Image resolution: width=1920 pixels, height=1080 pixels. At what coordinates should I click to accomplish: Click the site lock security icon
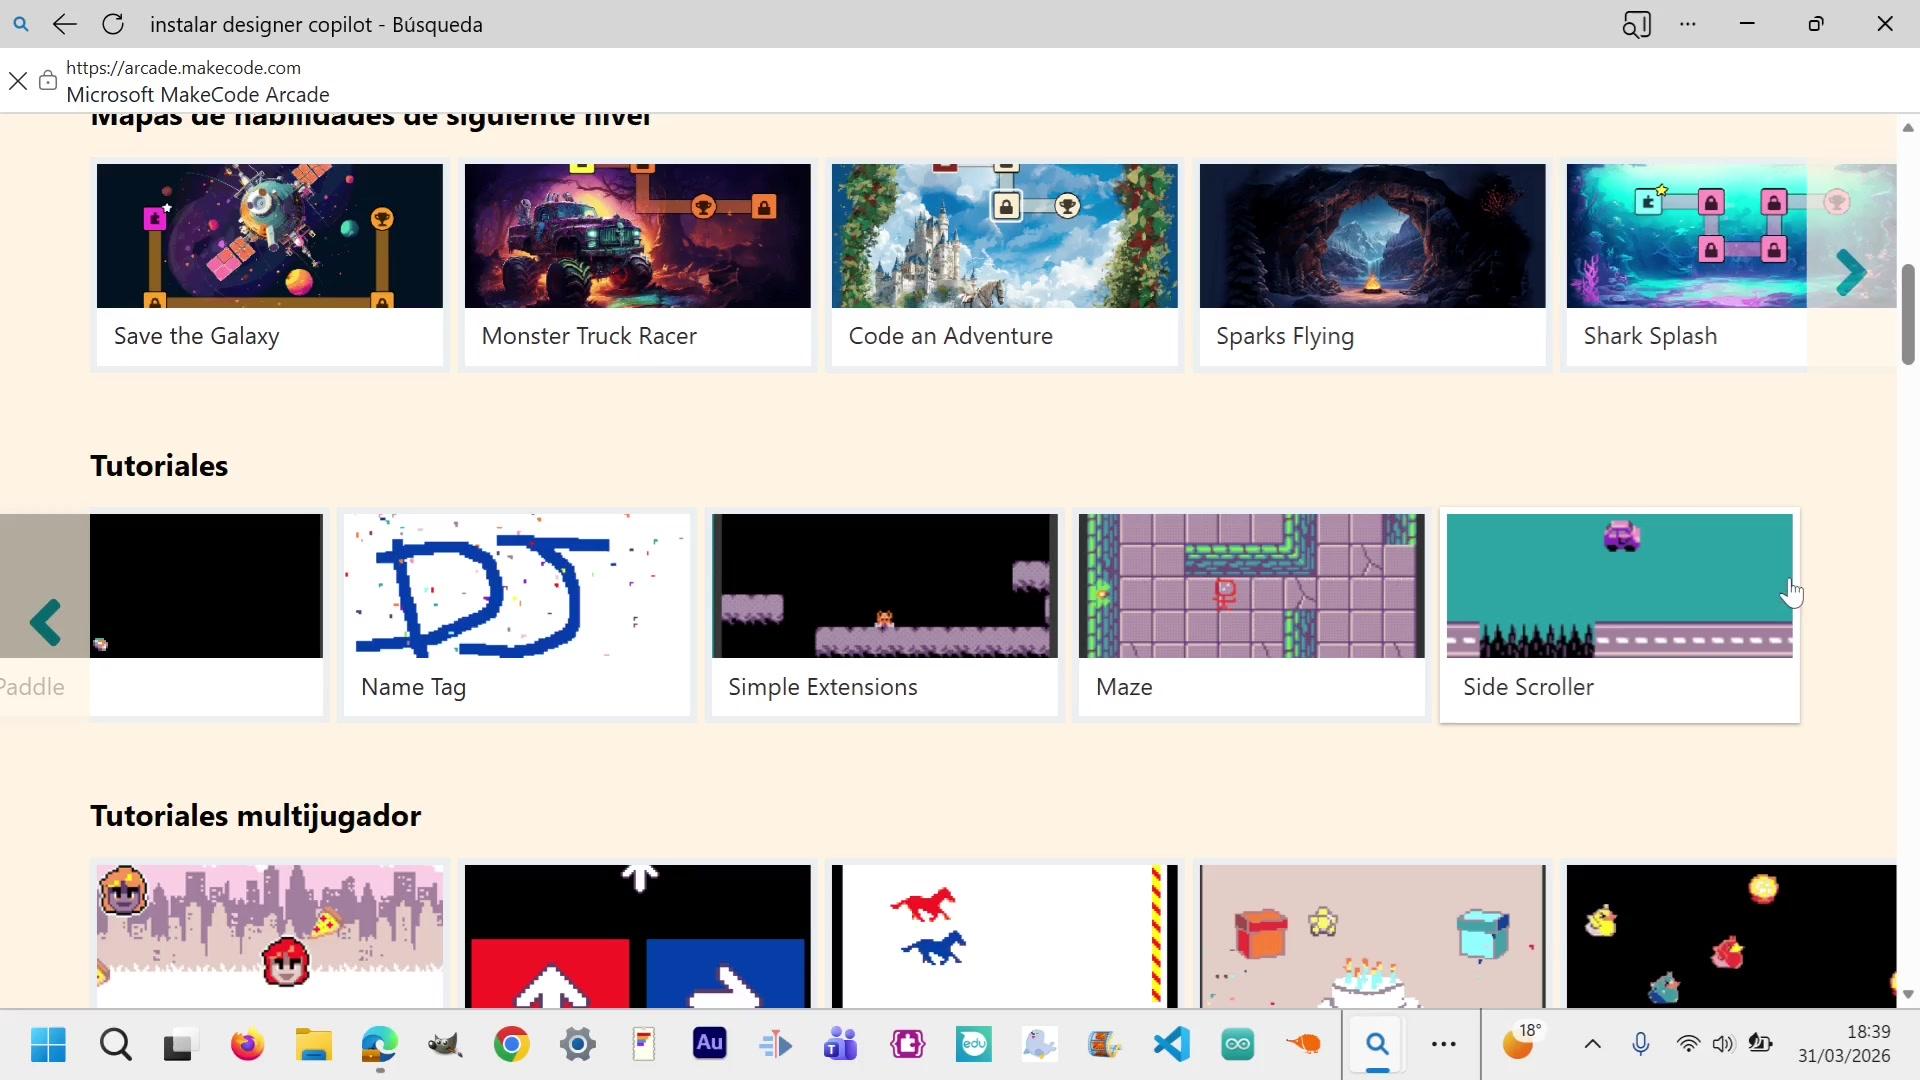(x=47, y=81)
